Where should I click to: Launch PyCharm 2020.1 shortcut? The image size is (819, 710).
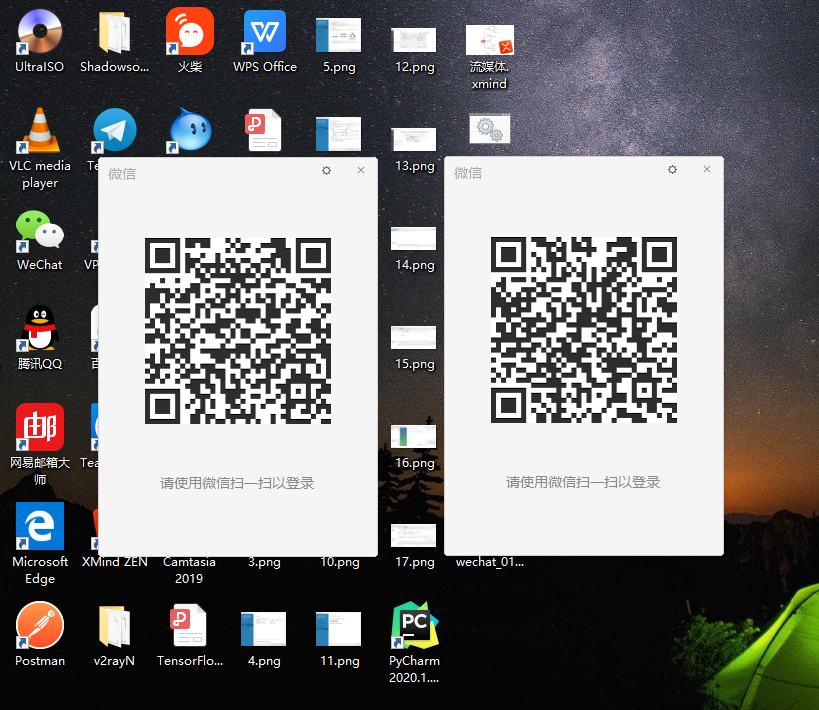click(x=414, y=625)
